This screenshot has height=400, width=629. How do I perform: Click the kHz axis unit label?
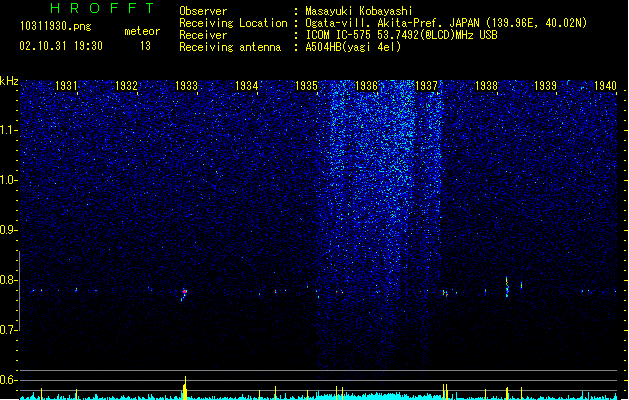9,81
